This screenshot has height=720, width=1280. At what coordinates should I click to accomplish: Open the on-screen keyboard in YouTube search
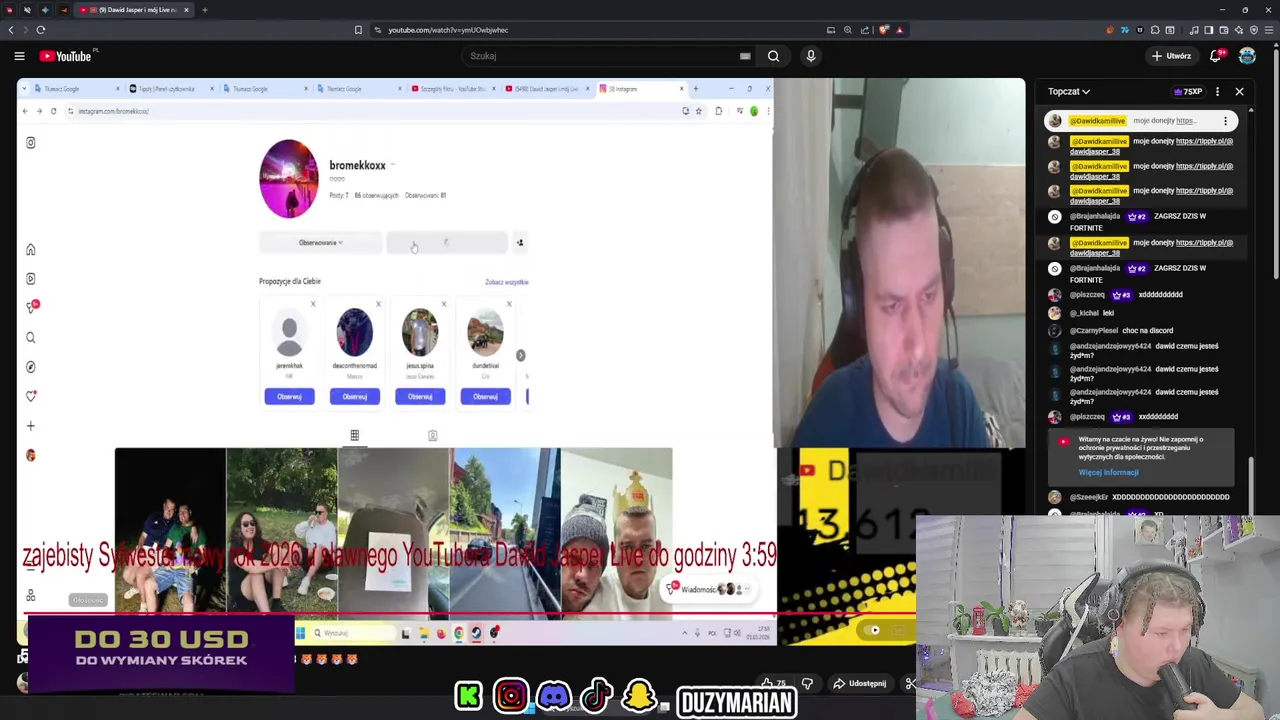pos(745,56)
